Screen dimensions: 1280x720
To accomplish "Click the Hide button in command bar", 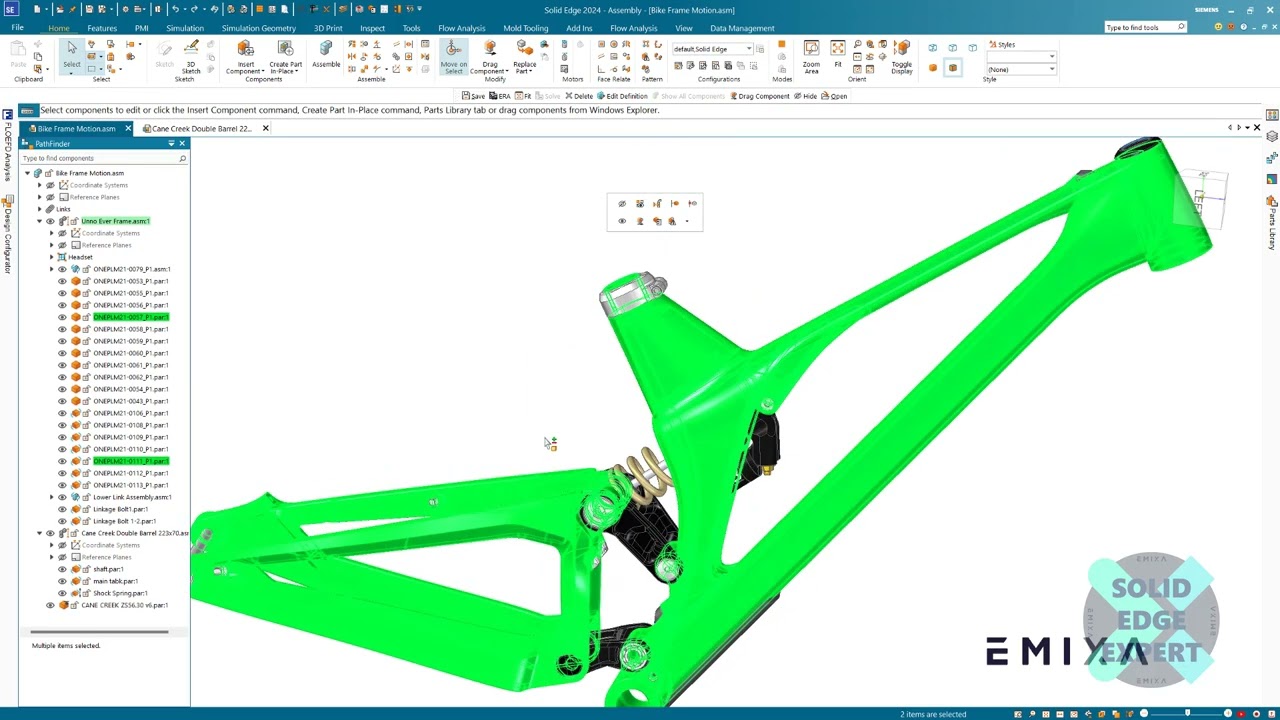I will [x=805, y=96].
